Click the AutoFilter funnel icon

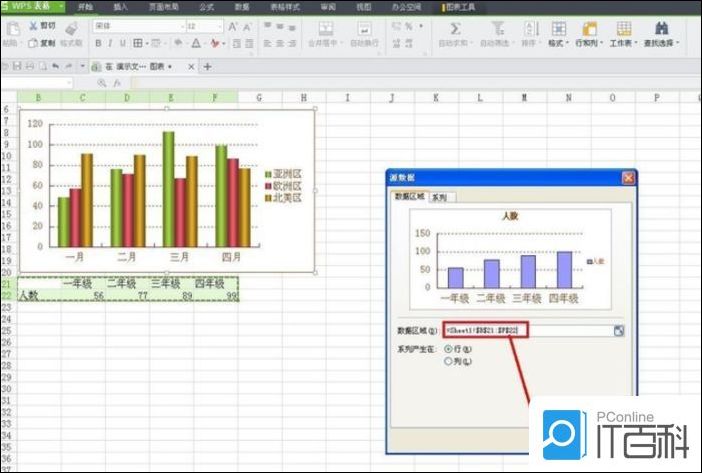point(498,29)
